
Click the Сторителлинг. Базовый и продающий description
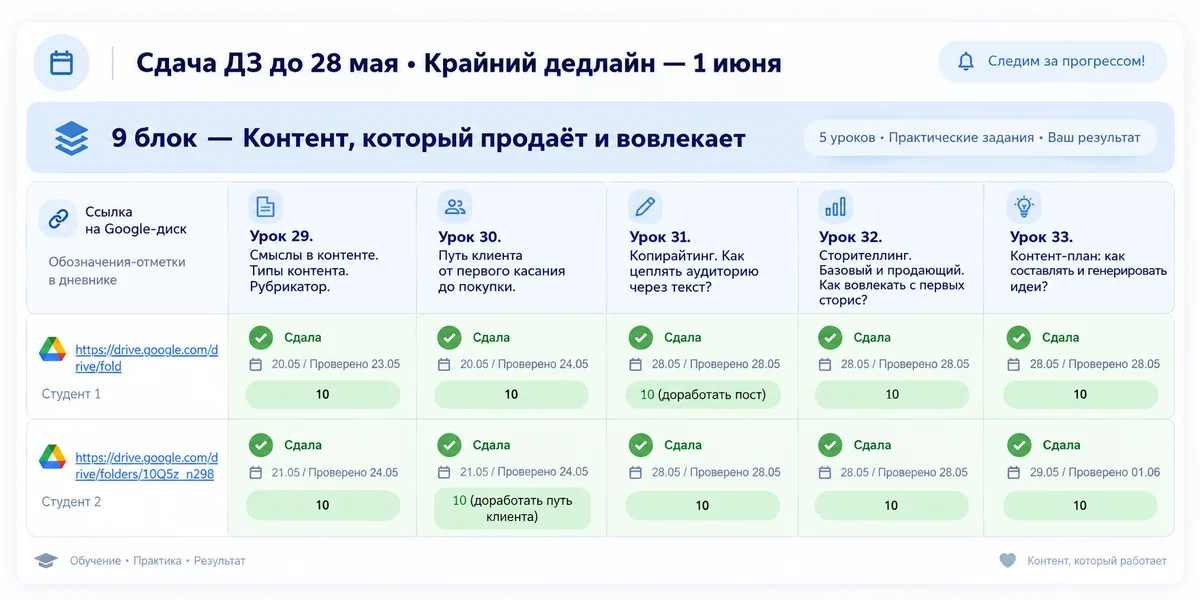coord(892,278)
